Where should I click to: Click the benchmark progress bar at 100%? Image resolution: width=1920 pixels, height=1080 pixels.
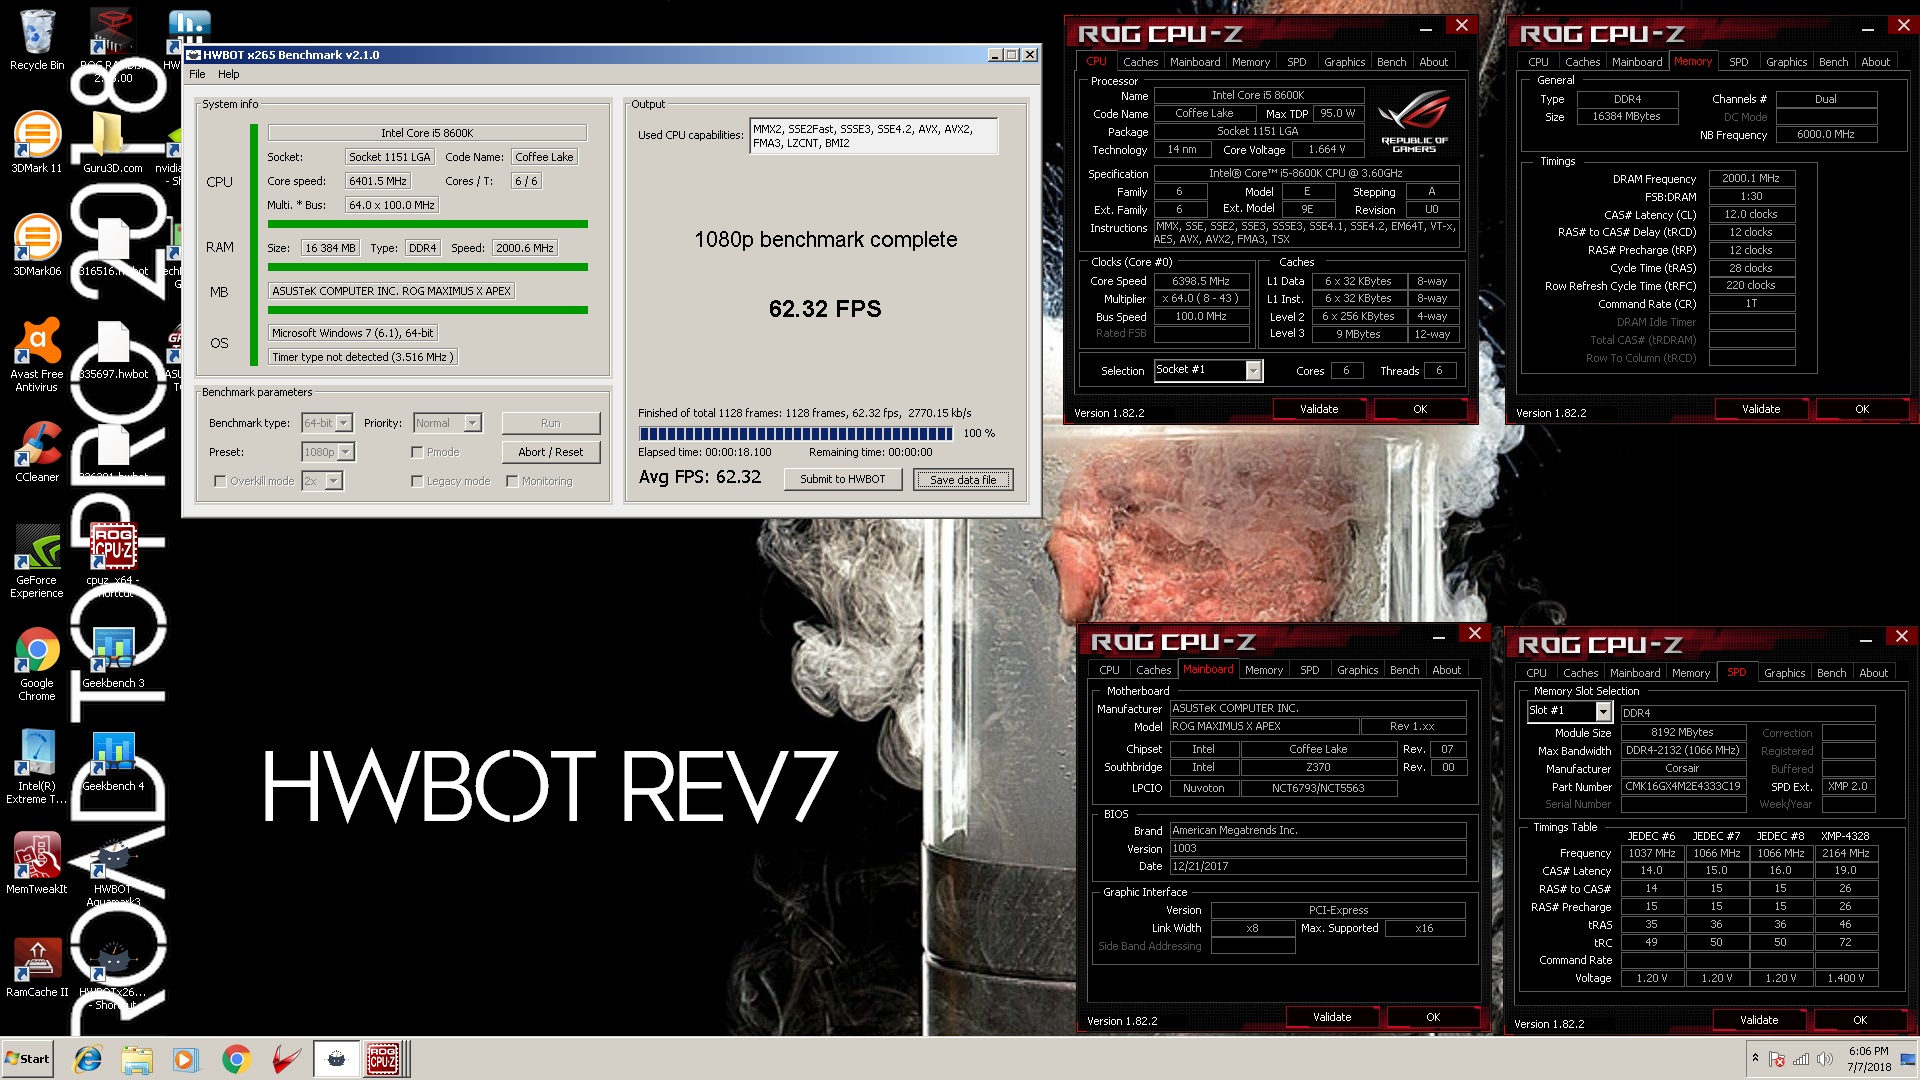click(x=796, y=433)
